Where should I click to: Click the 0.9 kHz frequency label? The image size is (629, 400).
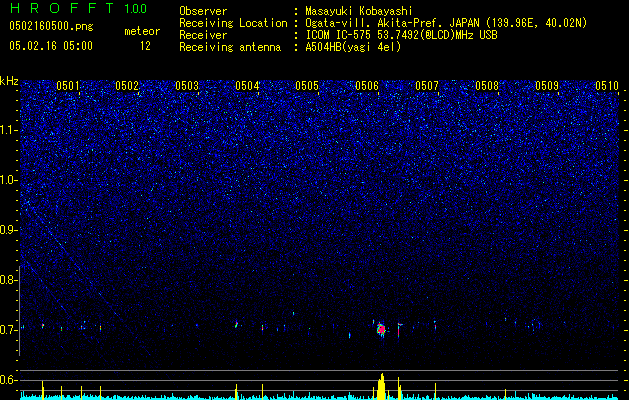pos(8,230)
